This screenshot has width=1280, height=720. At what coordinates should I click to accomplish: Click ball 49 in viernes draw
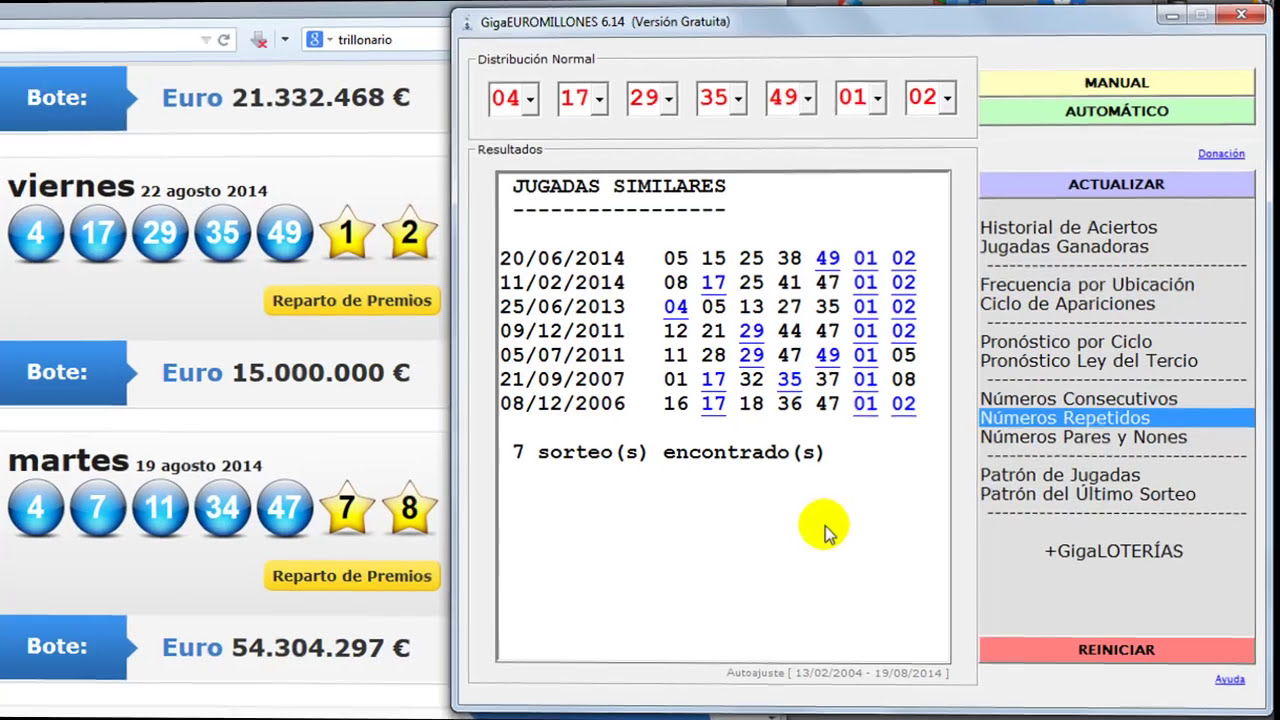click(x=284, y=233)
